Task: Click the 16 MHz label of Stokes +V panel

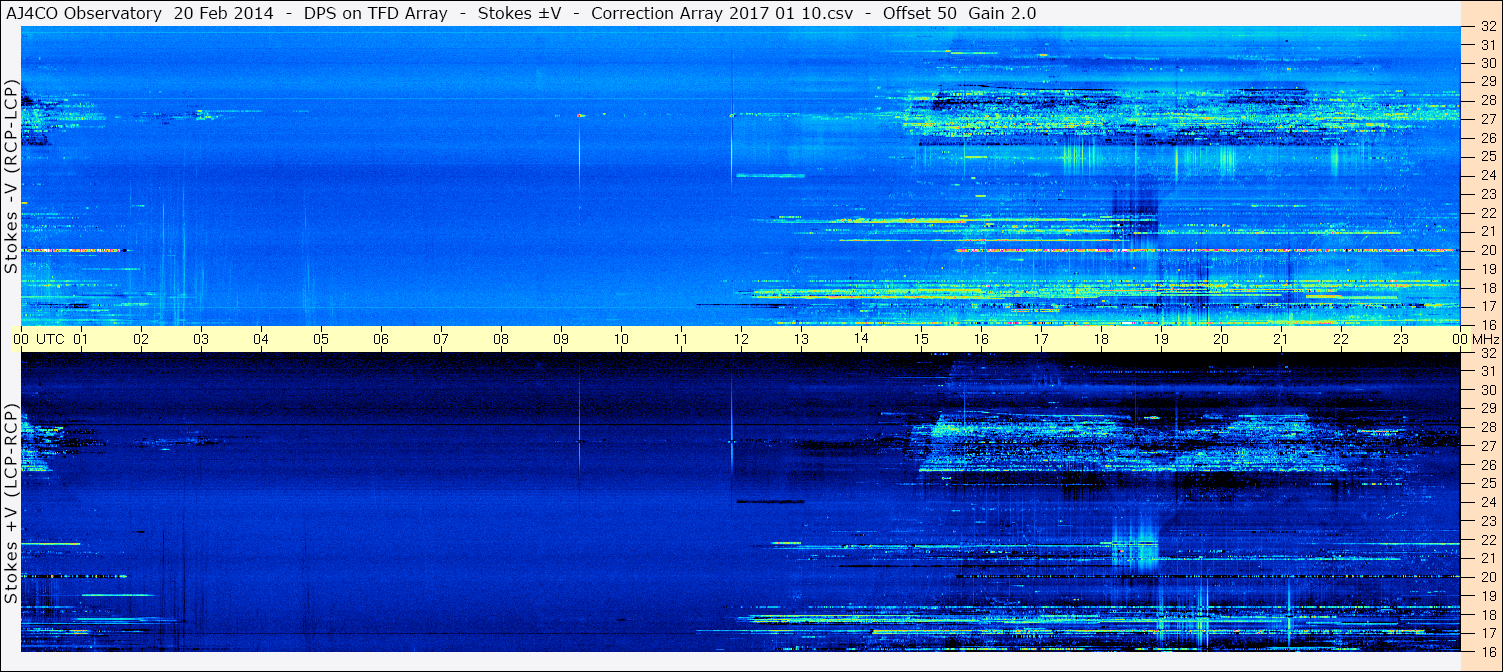Action: point(1488,651)
